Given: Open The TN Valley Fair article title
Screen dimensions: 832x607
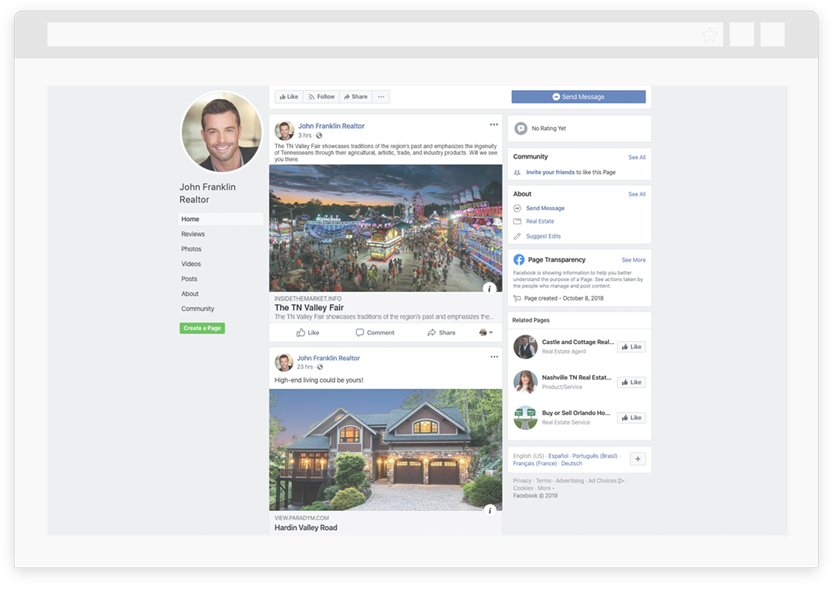Looking at the screenshot, I should [309, 307].
